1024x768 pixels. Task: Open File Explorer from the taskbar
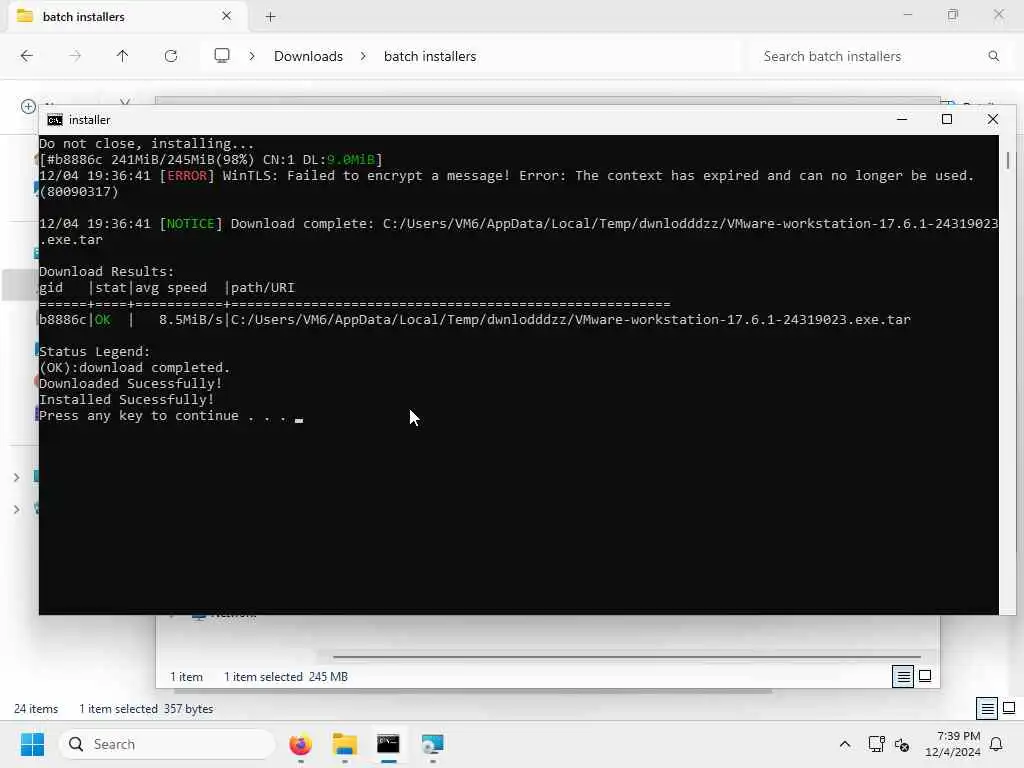[344, 744]
